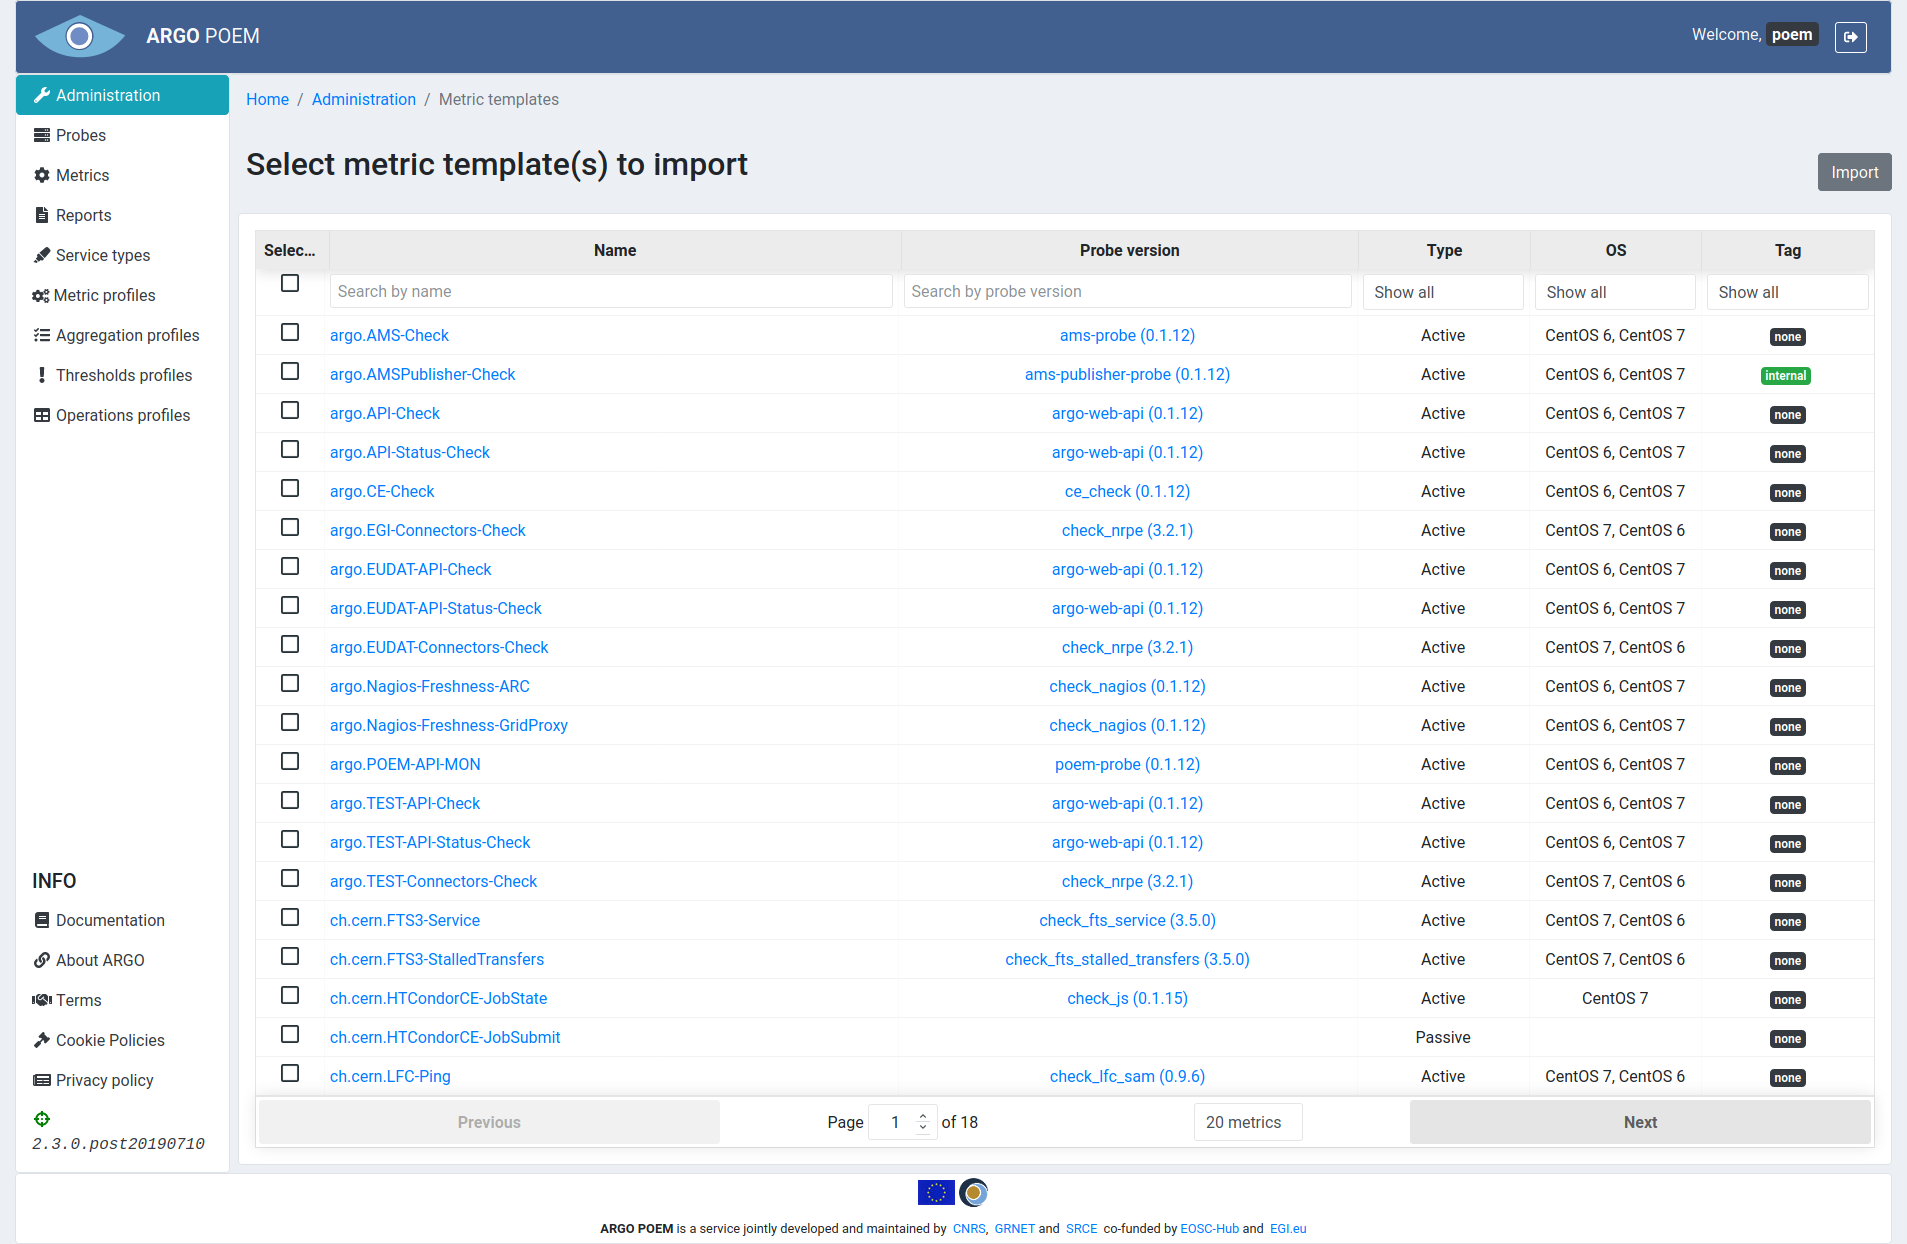Open the argo.TEST-Connectors-Check link

[x=433, y=881]
